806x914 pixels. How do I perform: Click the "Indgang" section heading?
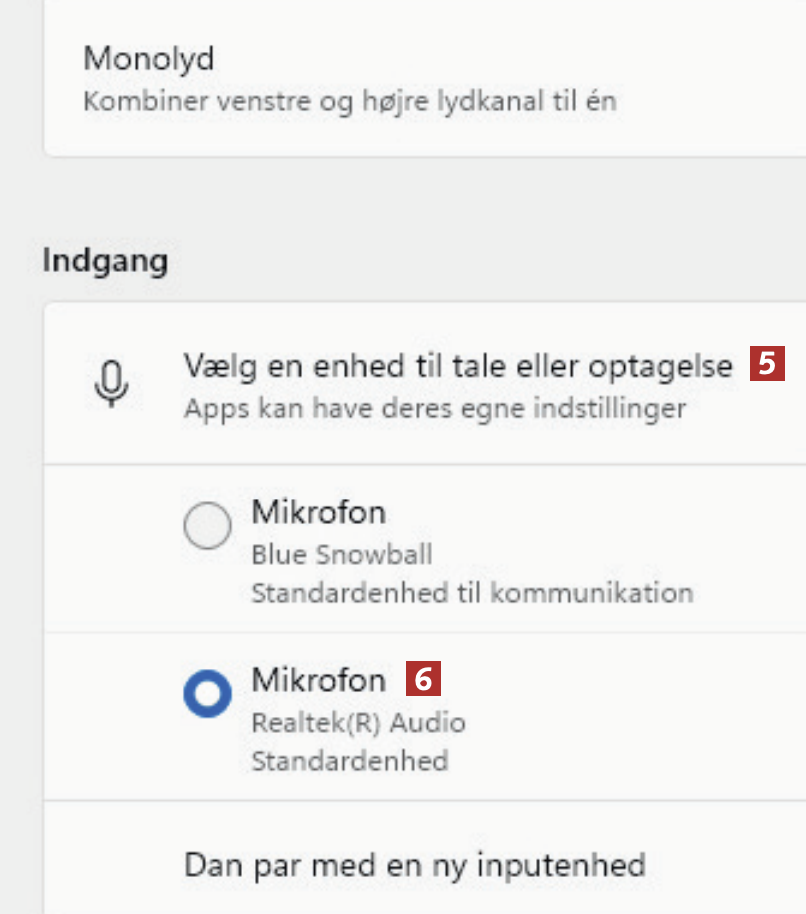tap(105, 261)
